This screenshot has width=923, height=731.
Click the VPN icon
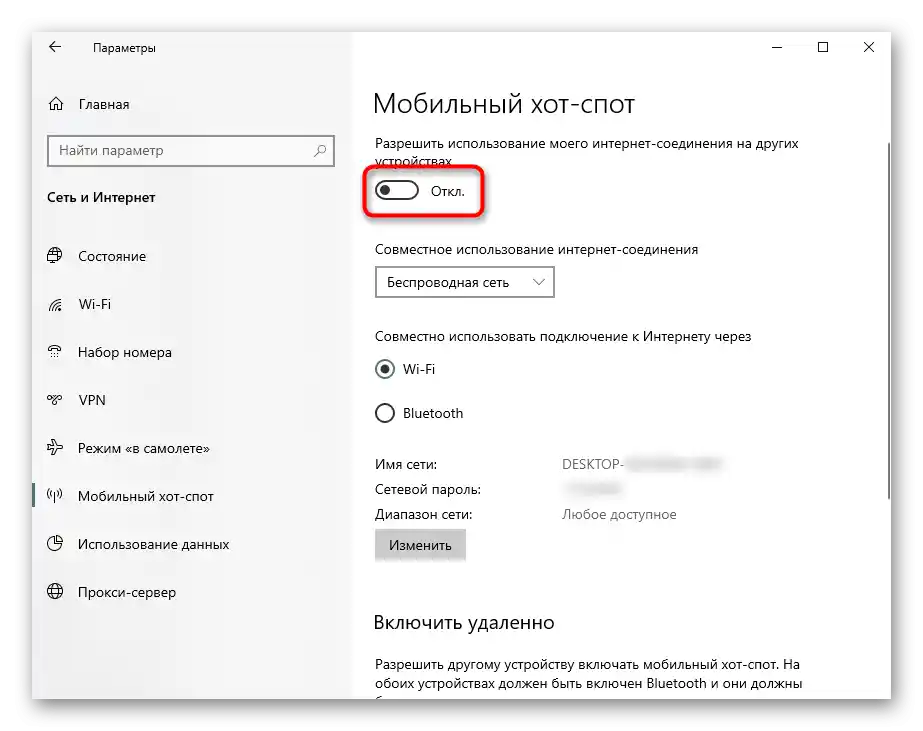pos(55,400)
